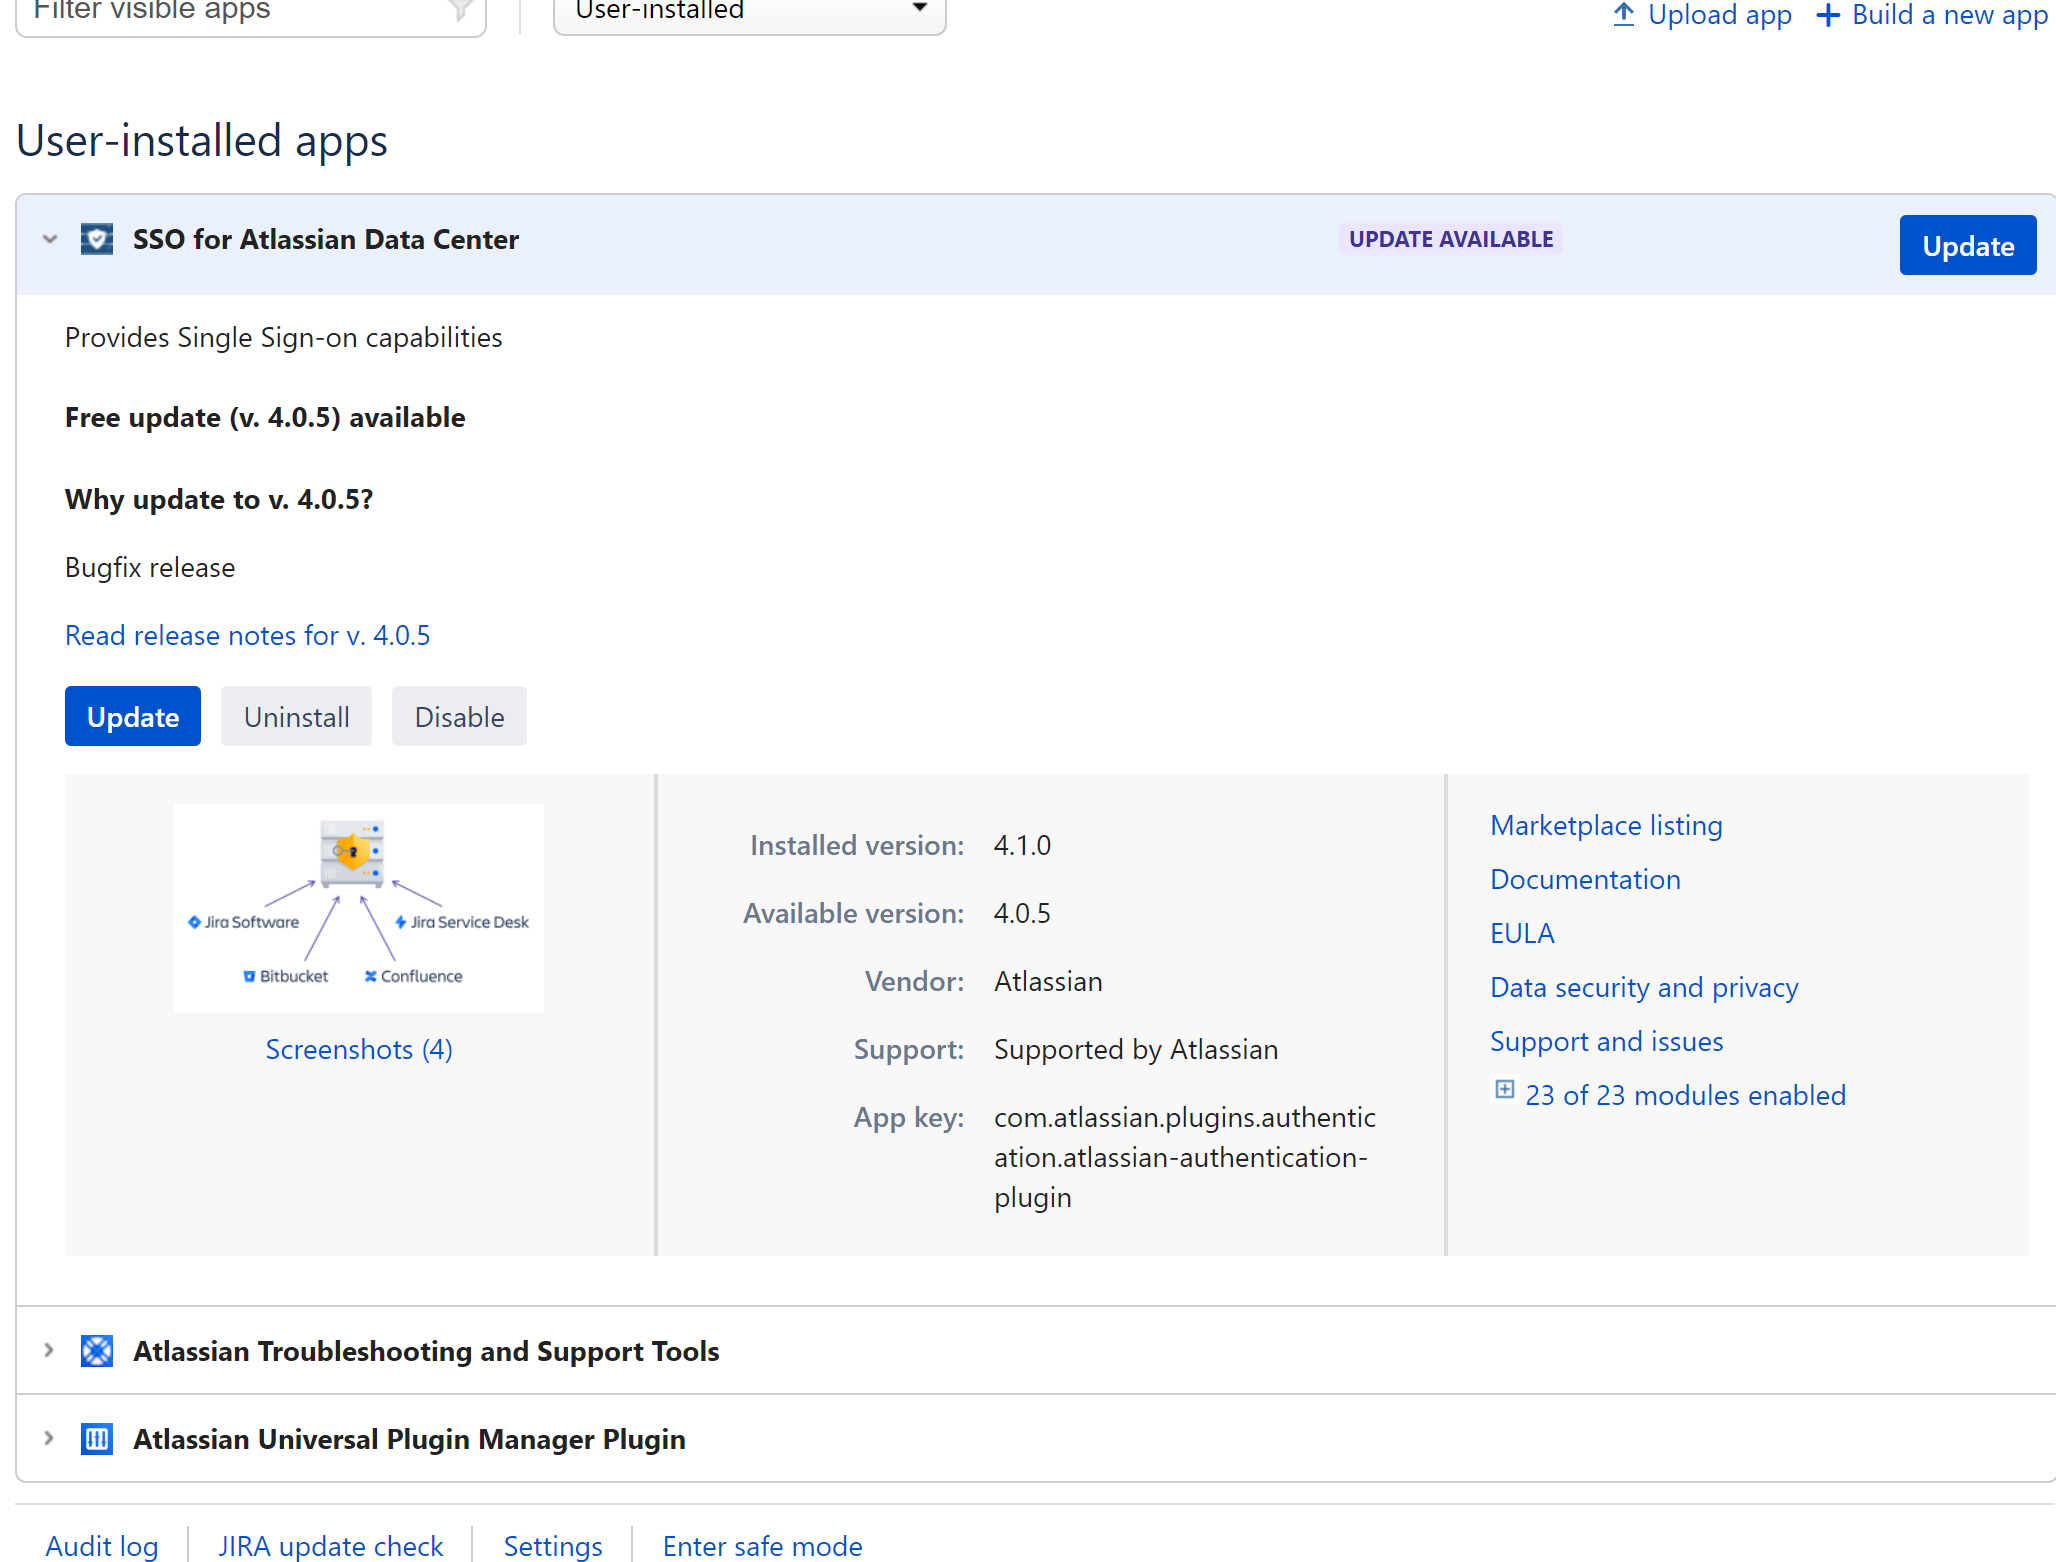
Task: Click the Upload app arrow icon
Action: [1624, 14]
